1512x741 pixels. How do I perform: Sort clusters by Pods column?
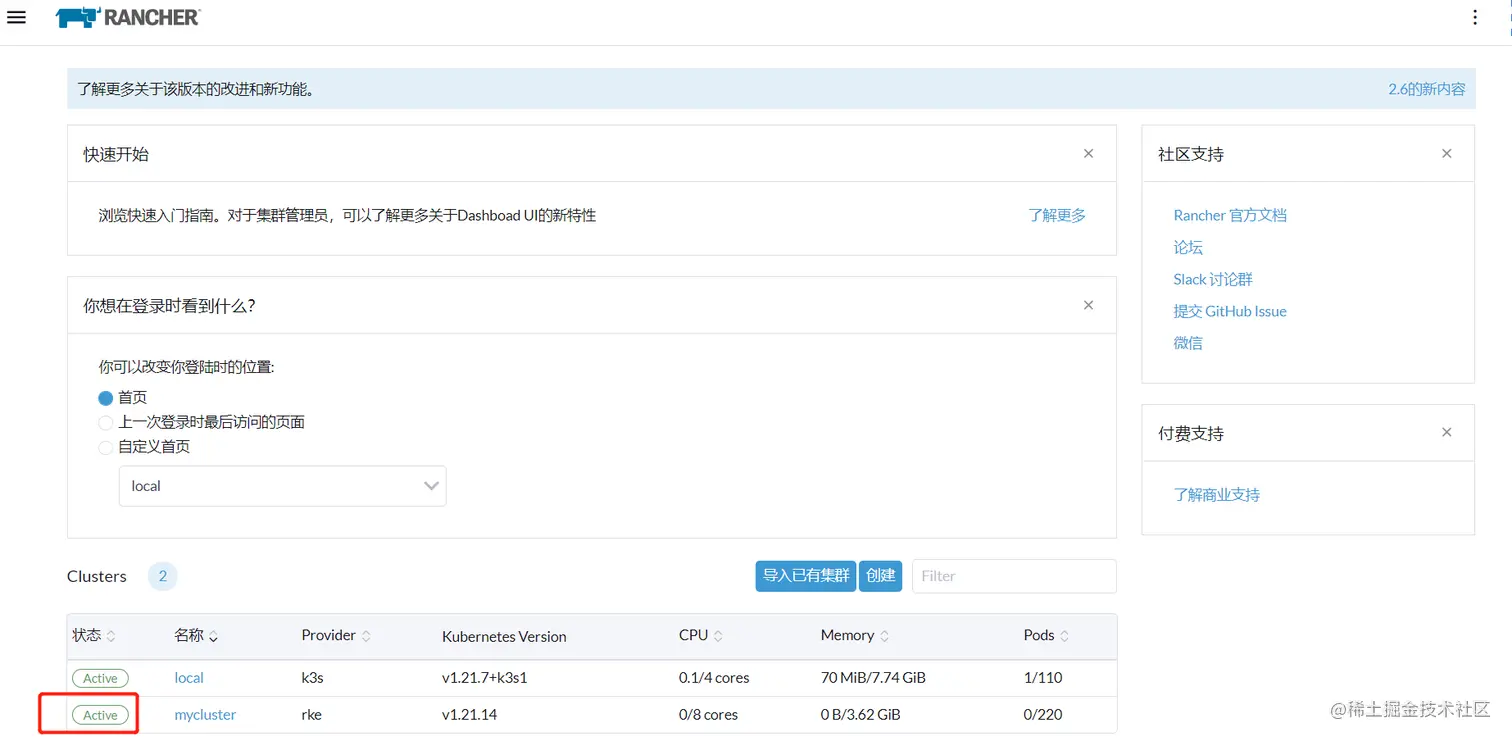click(x=1046, y=635)
